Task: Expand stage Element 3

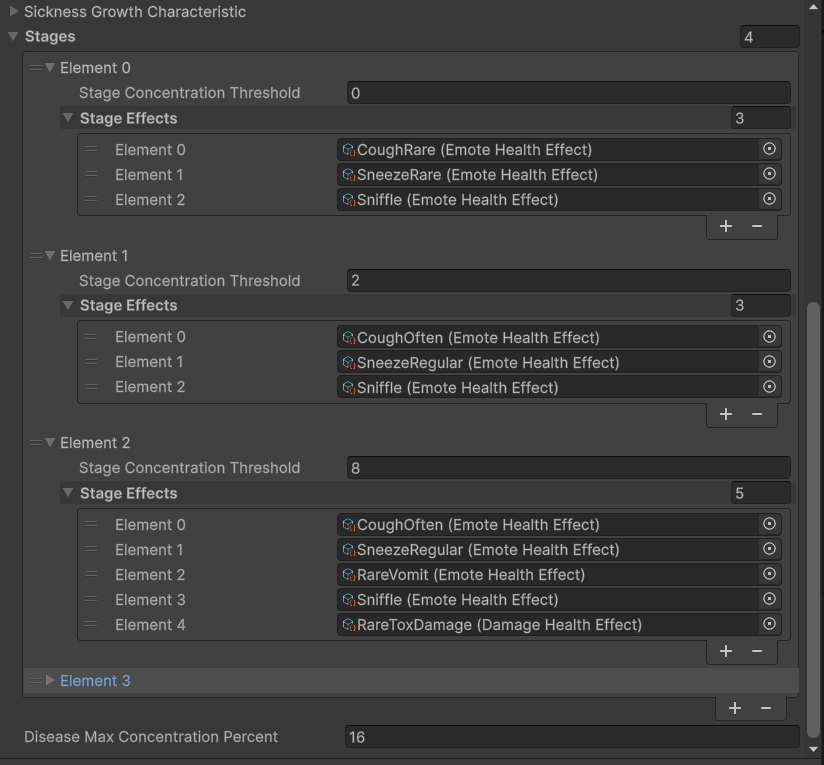Action: (50, 680)
